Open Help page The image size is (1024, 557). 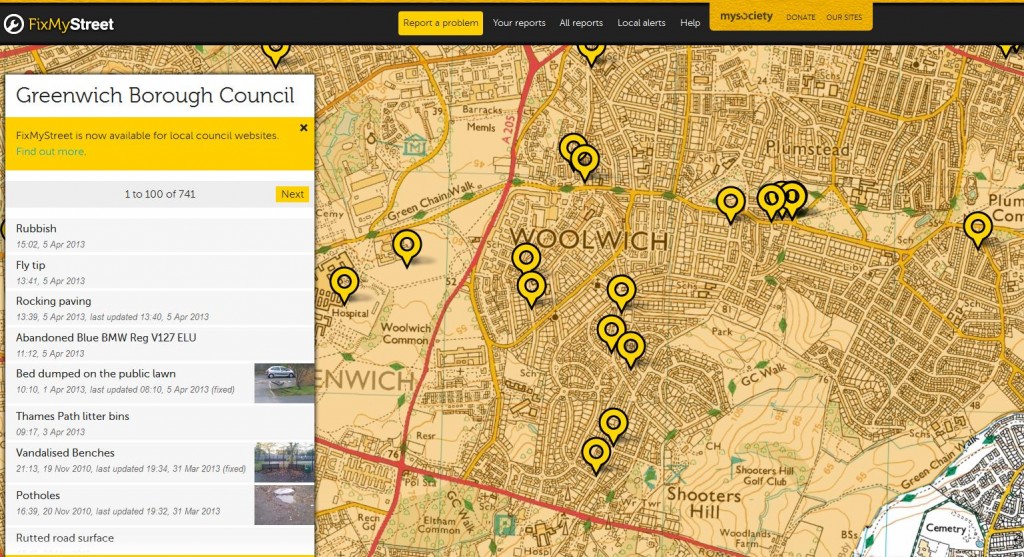(x=690, y=23)
